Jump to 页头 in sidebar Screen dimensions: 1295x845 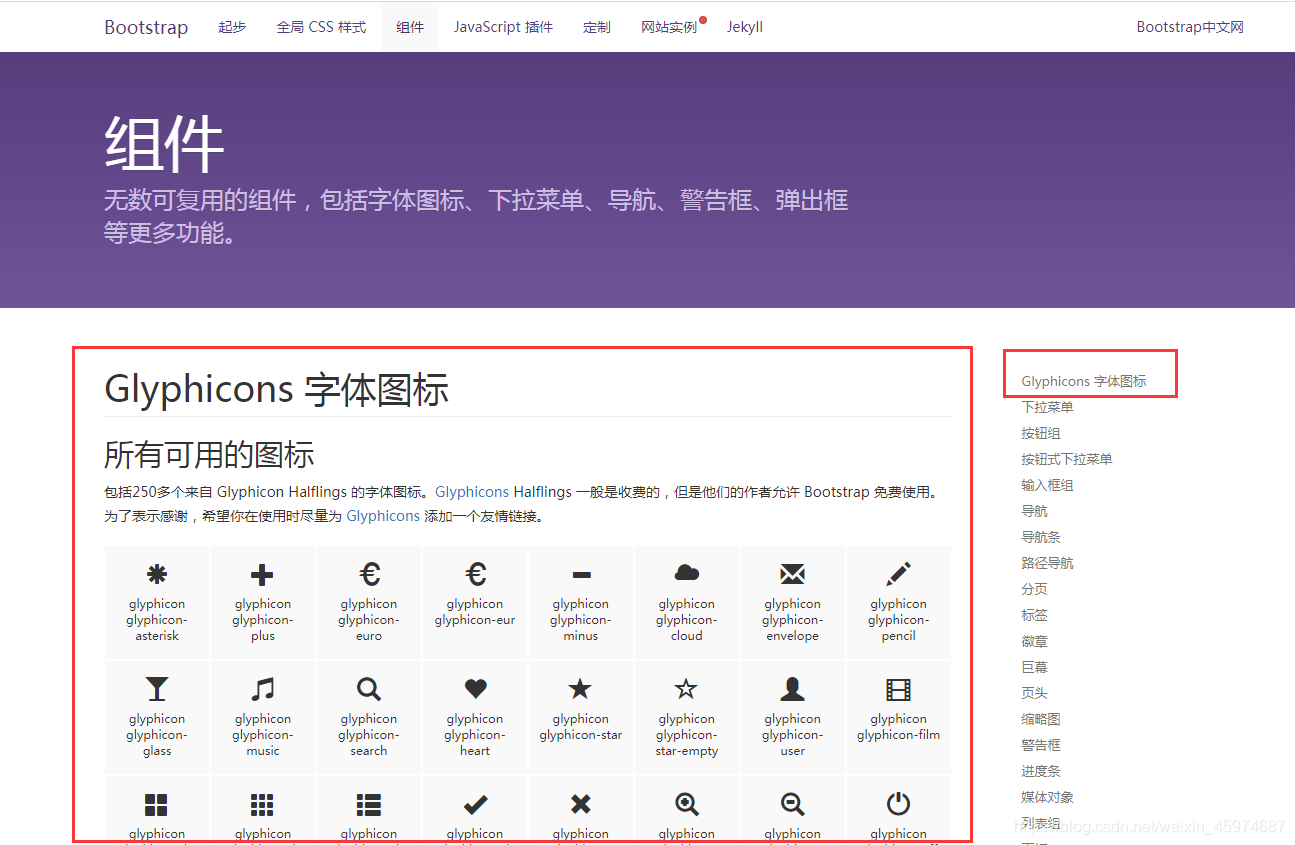tap(1035, 693)
